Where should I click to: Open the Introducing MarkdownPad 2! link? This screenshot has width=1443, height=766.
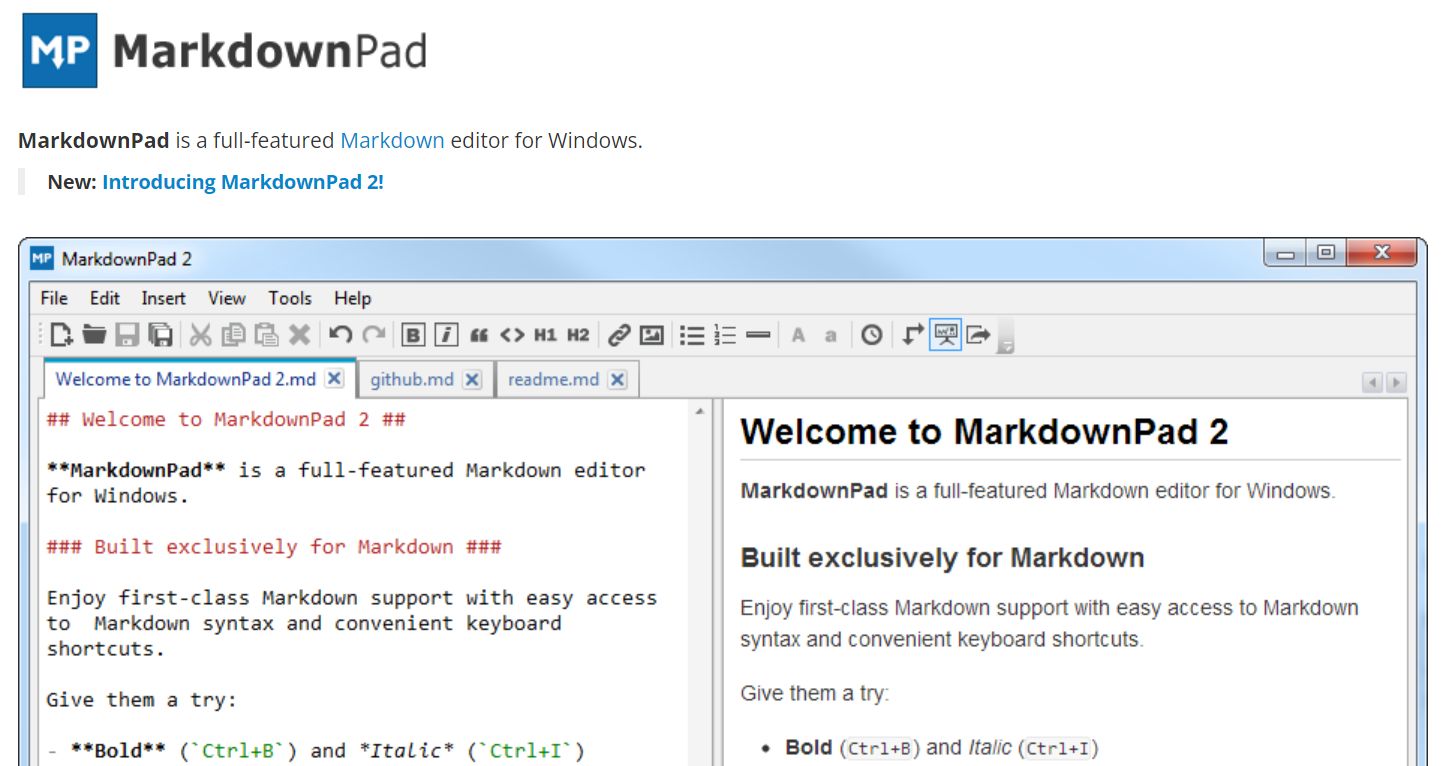[243, 182]
